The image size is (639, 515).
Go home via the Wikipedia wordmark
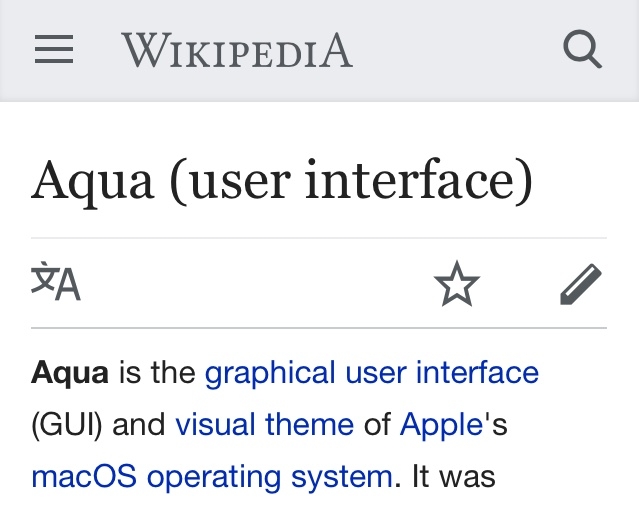pos(237,51)
